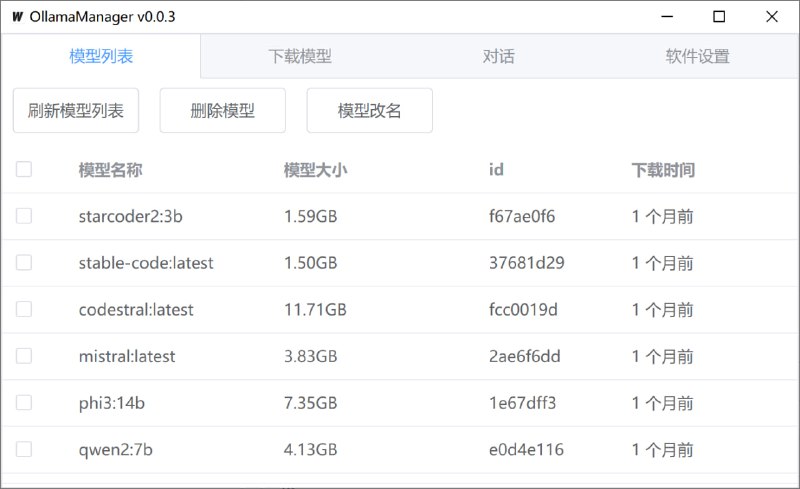
Task: Click the 模型改名 button
Action: [369, 111]
